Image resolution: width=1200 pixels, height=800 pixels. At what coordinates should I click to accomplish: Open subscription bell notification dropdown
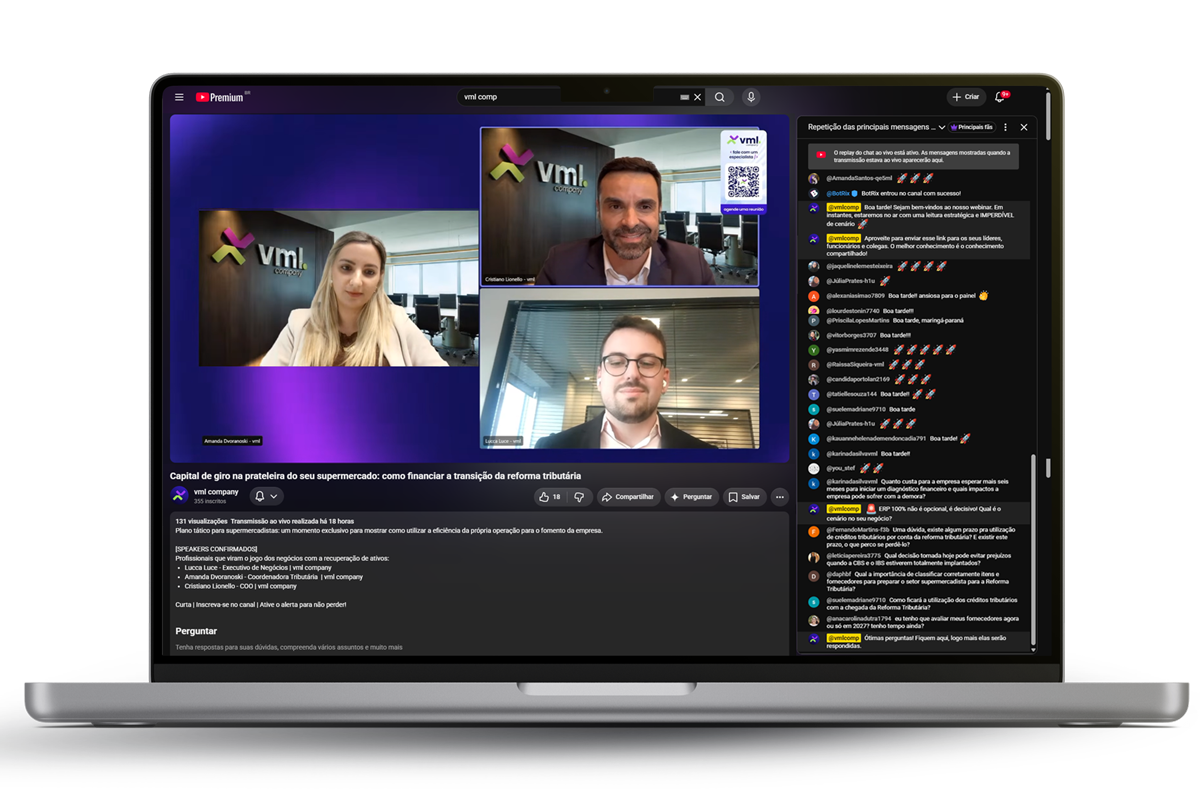tap(266, 496)
